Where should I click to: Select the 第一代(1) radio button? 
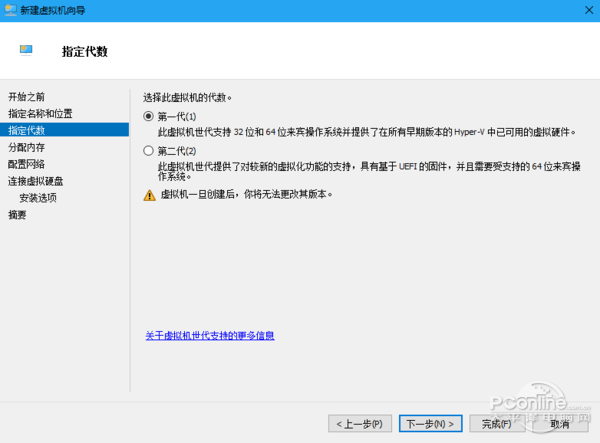pyautogui.click(x=149, y=116)
